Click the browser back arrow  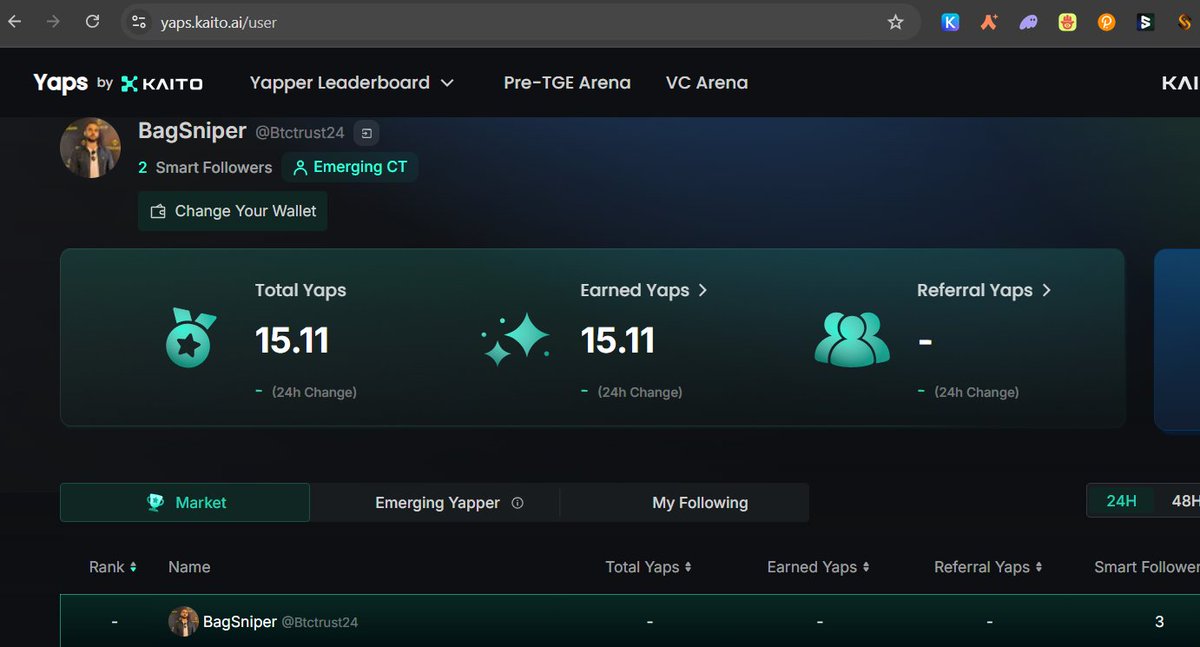click(x=14, y=21)
